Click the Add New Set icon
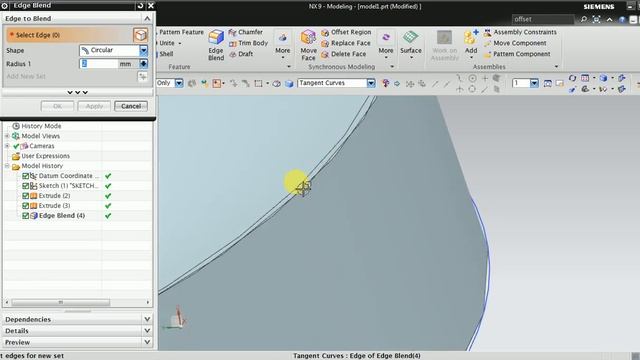The image size is (640, 360). pyautogui.click(x=142, y=76)
